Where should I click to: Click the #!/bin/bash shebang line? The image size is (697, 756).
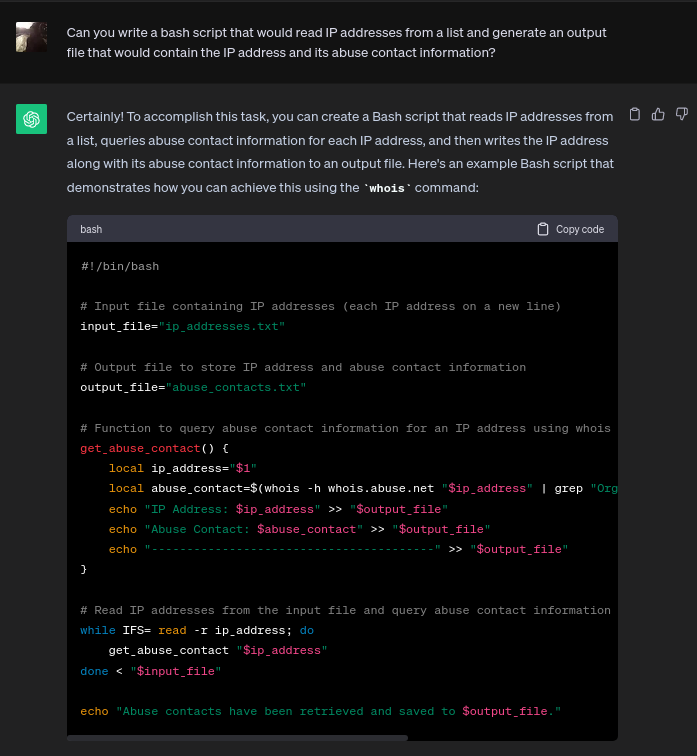coord(120,266)
